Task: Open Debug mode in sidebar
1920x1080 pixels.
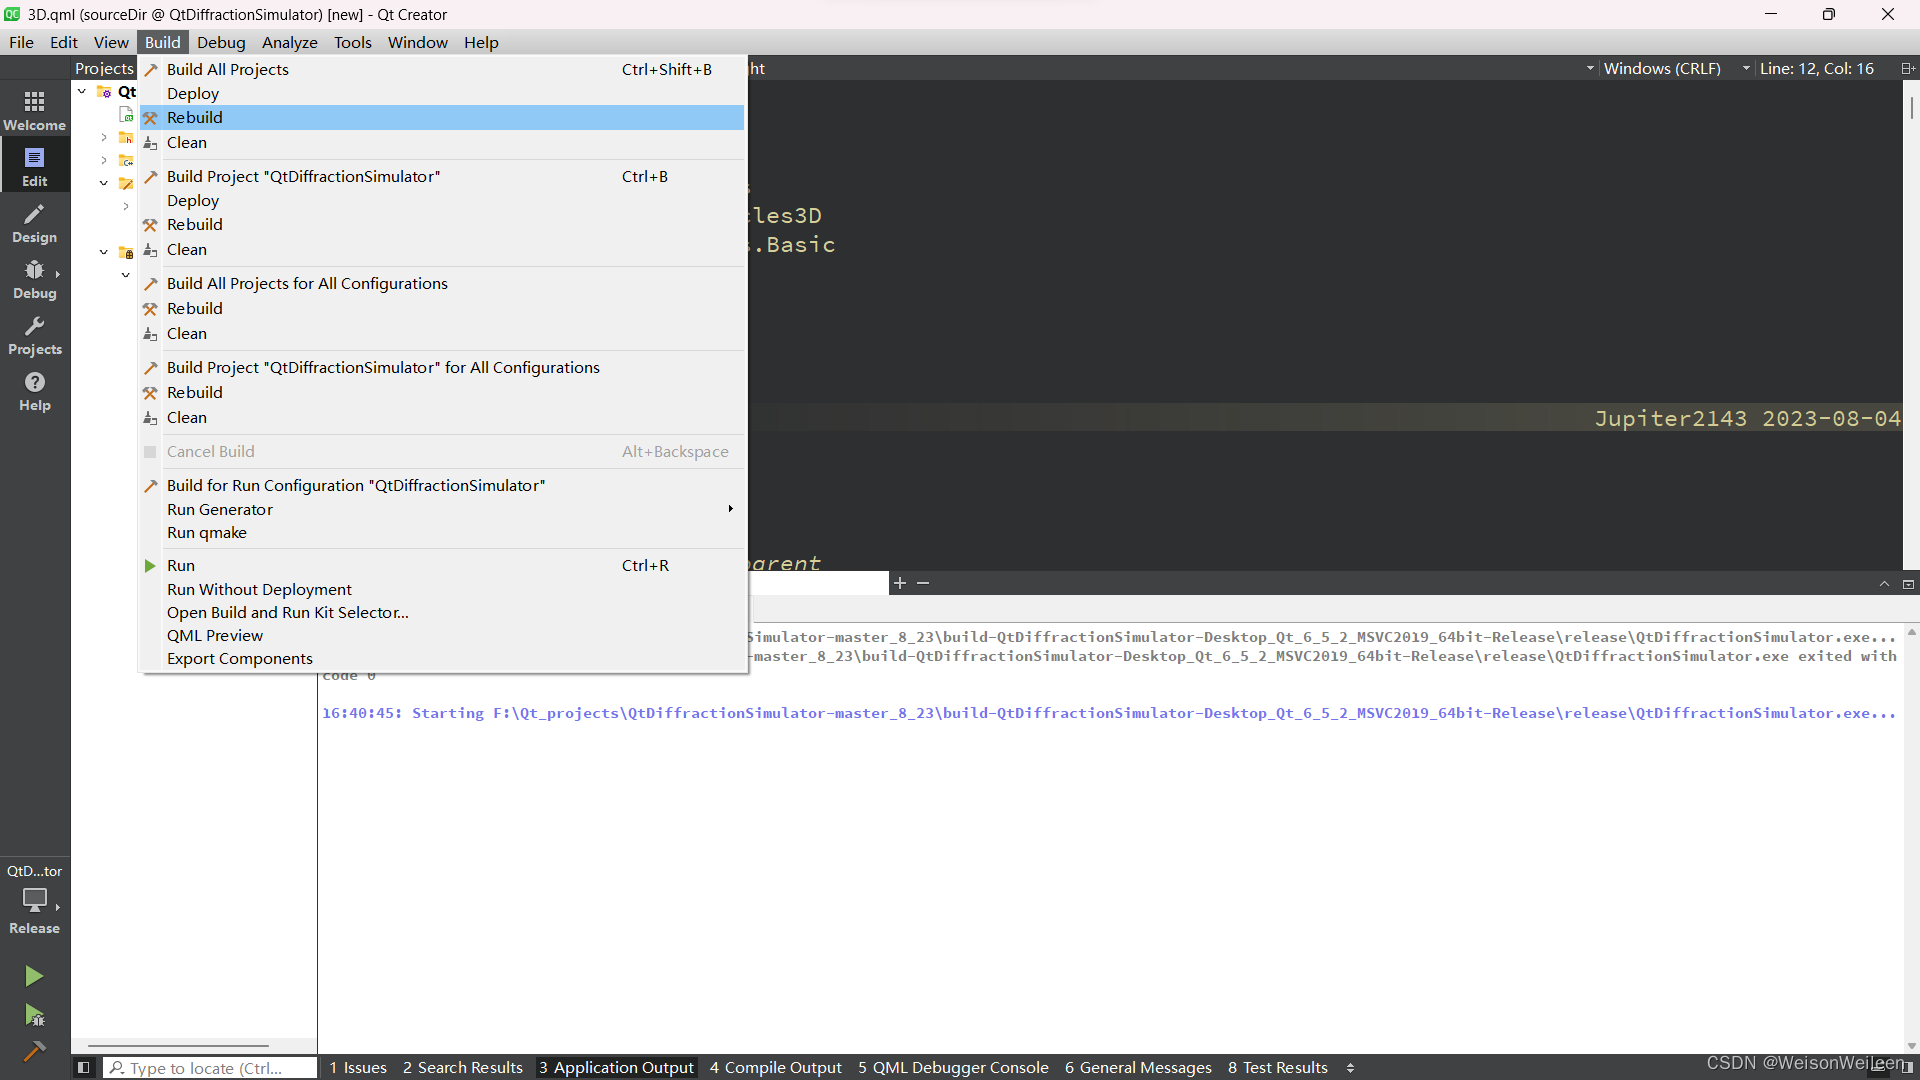Action: click(34, 279)
